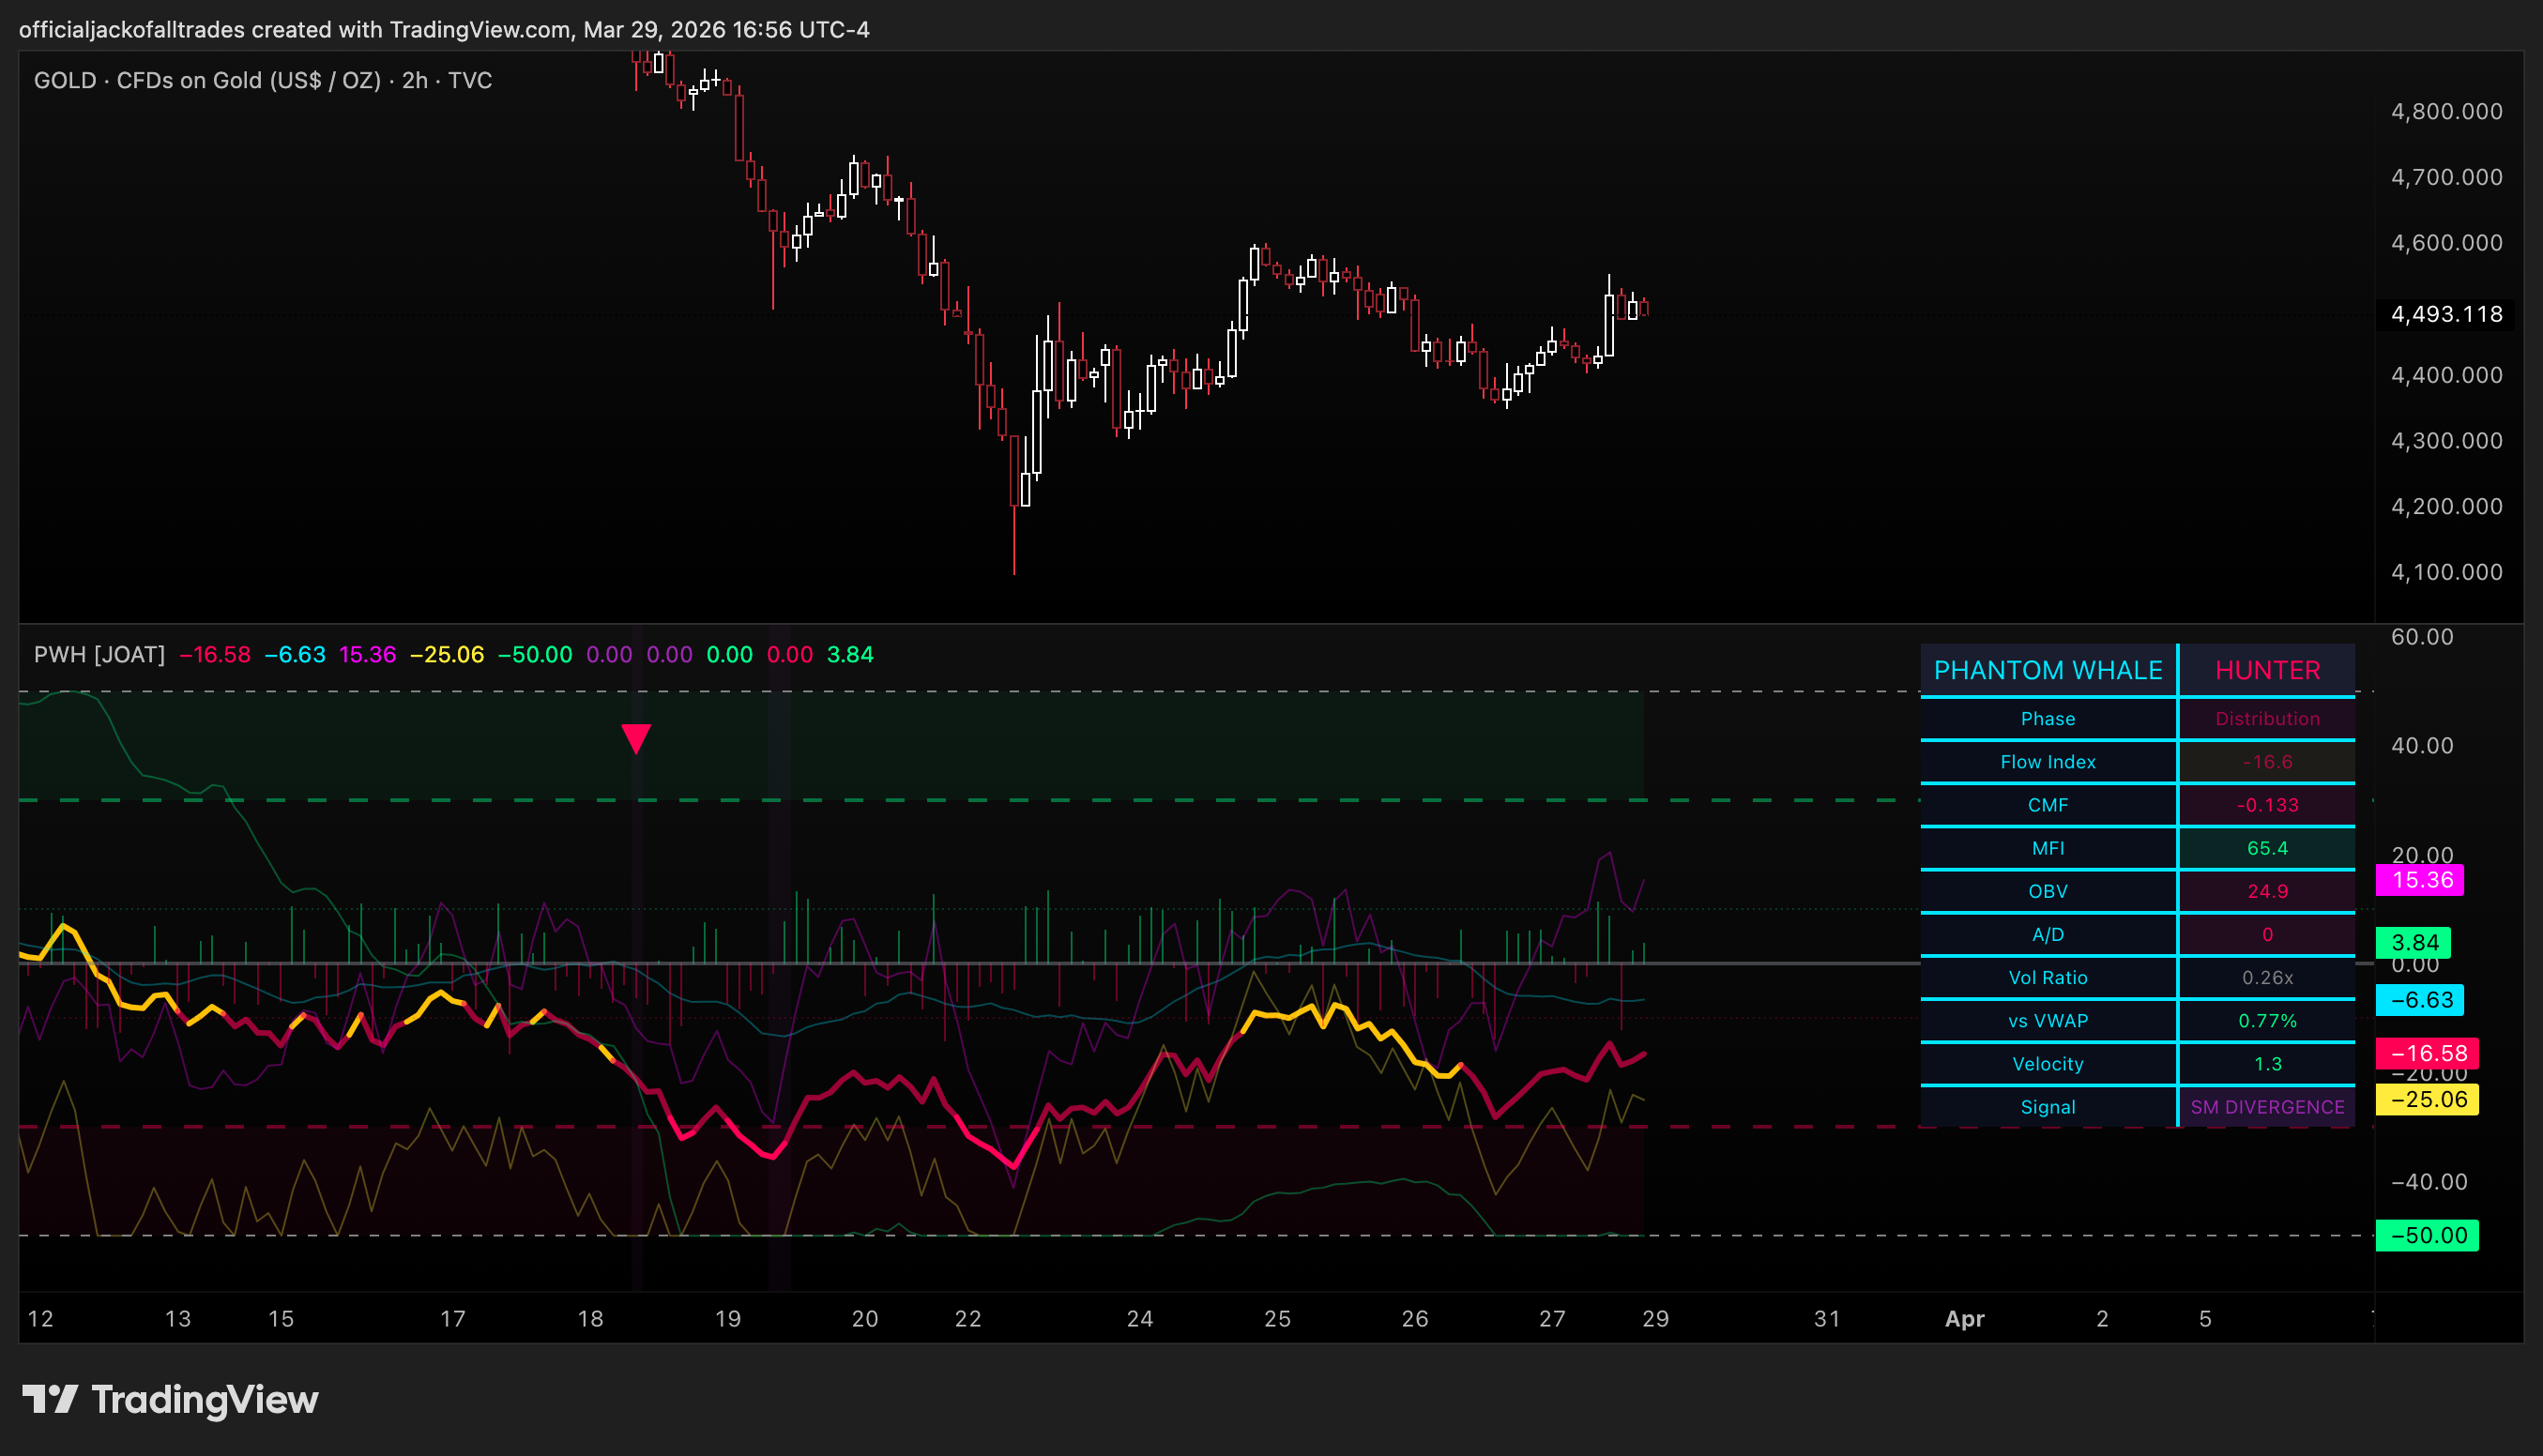Click the Flow Index row label
2543x1456 pixels.
2048,762
